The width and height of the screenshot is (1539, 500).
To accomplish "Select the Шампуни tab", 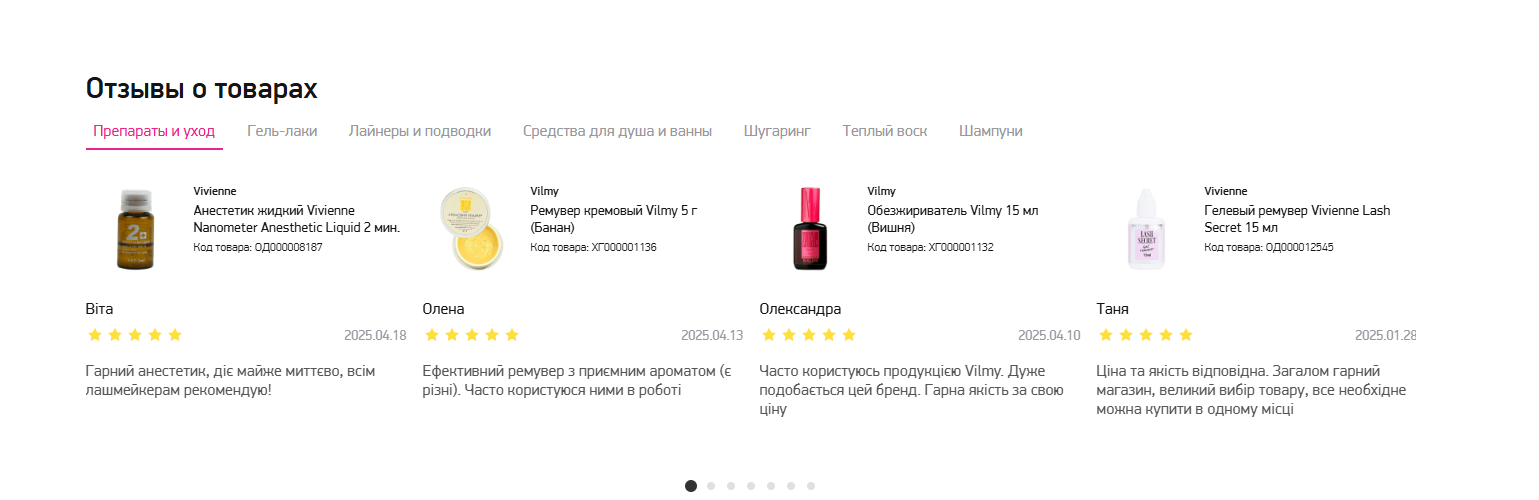I will pyautogui.click(x=990, y=131).
